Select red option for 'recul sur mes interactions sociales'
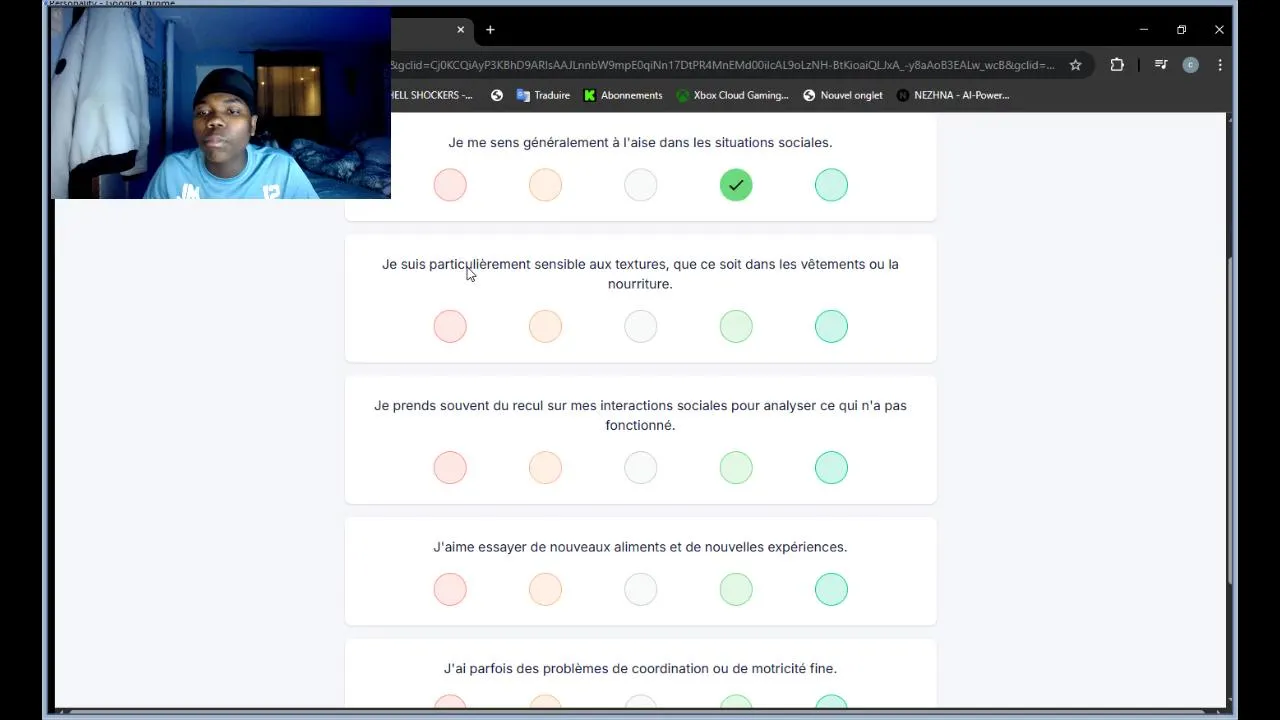This screenshot has height=720, width=1280. [450, 468]
